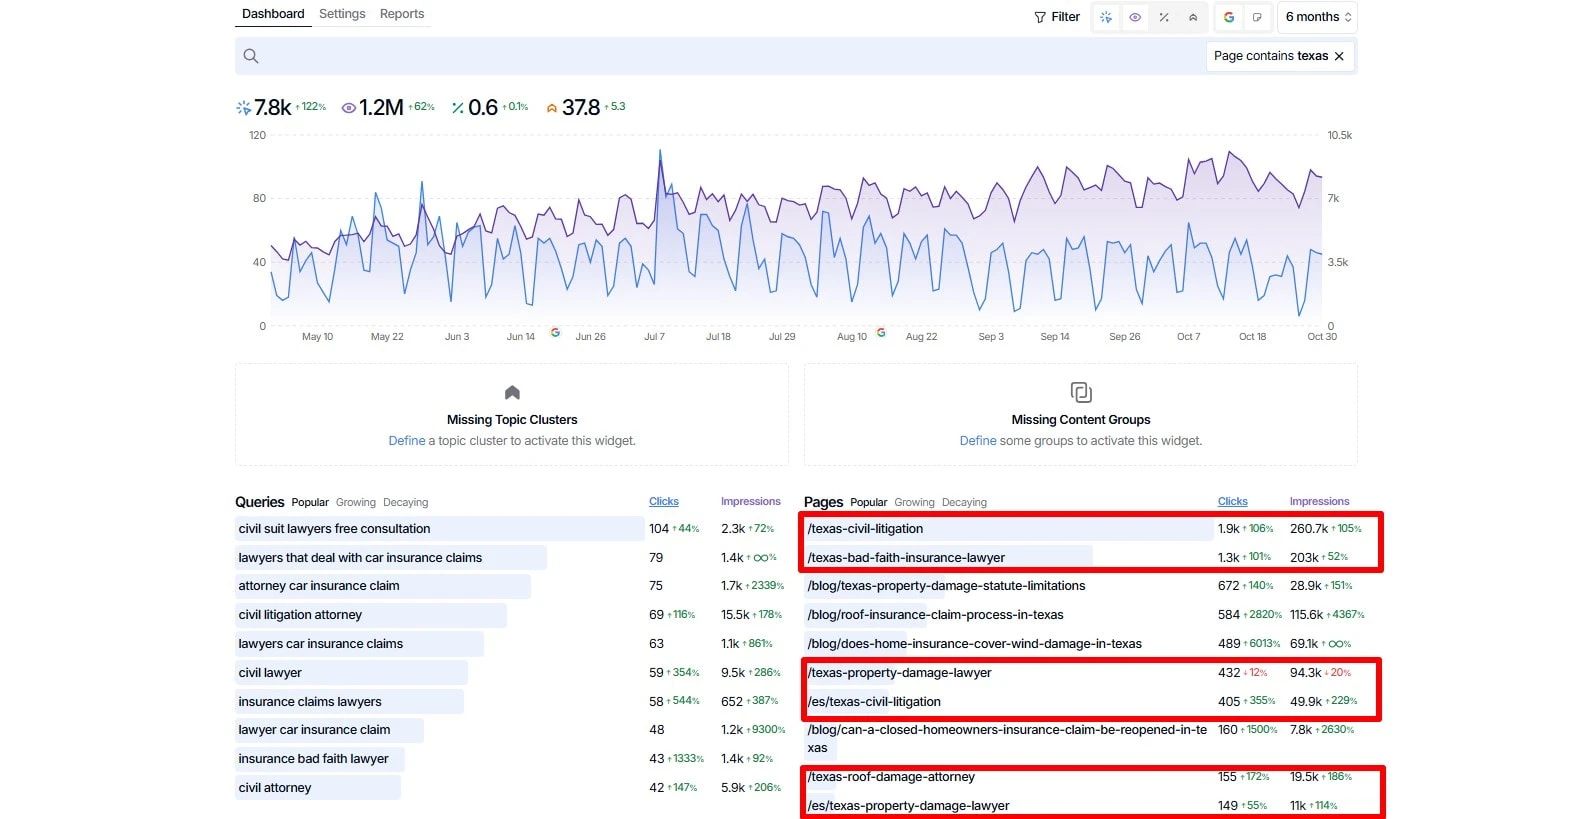Click the 0.6 CTR summary
Screen dimensions: 1574x819
(x=490, y=107)
